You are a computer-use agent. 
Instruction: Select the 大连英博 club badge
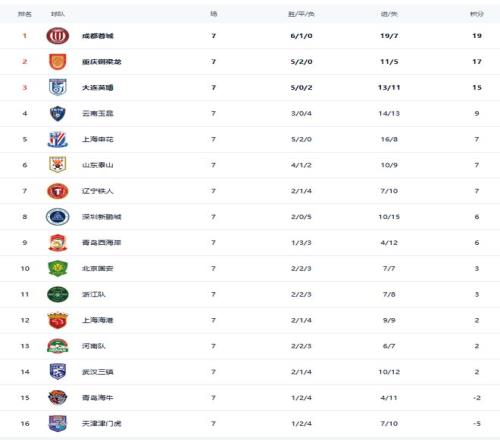click(58, 87)
